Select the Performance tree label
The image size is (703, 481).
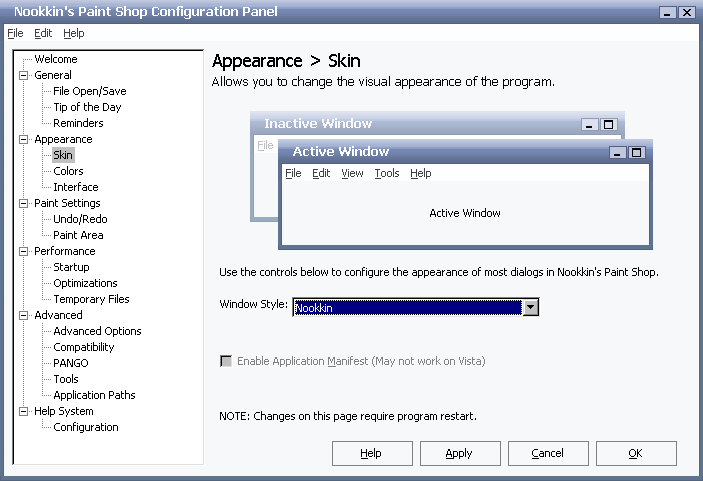tap(65, 251)
